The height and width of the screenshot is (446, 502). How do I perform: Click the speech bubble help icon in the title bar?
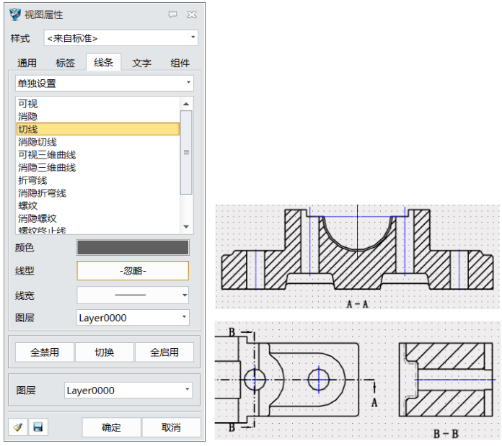[173, 14]
